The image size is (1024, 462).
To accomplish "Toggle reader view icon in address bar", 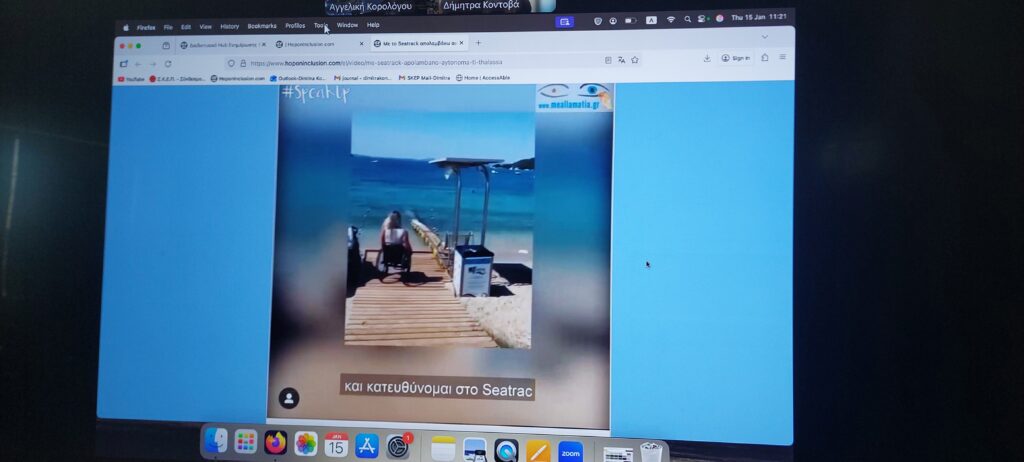I will [608, 60].
